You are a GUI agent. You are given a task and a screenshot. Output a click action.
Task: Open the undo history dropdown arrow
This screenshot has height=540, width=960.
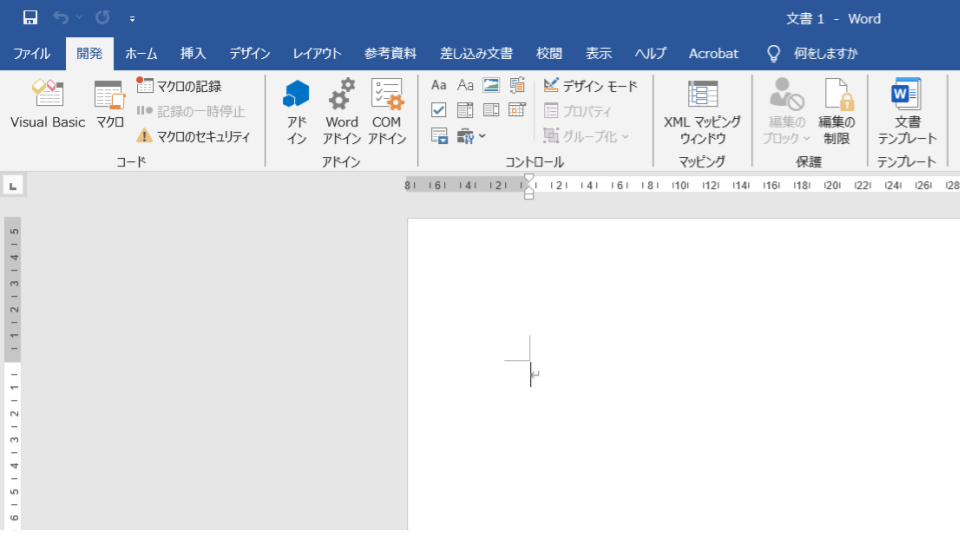point(80,18)
